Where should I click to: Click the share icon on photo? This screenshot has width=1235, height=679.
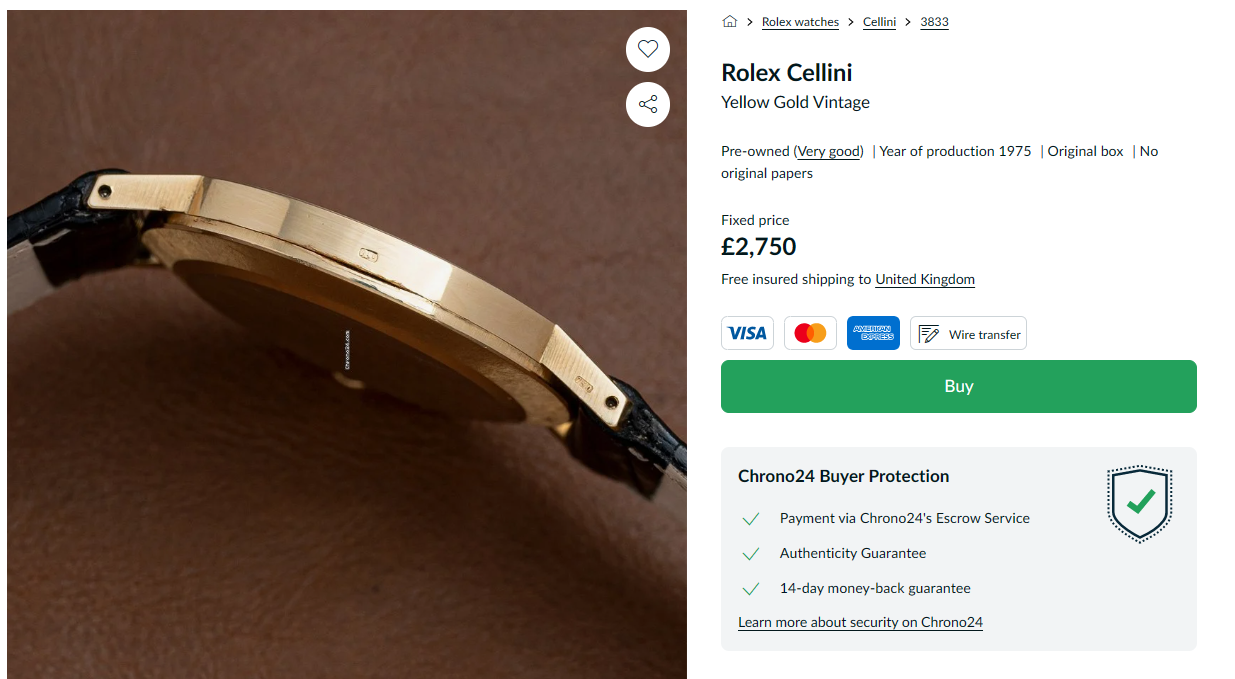(x=648, y=104)
